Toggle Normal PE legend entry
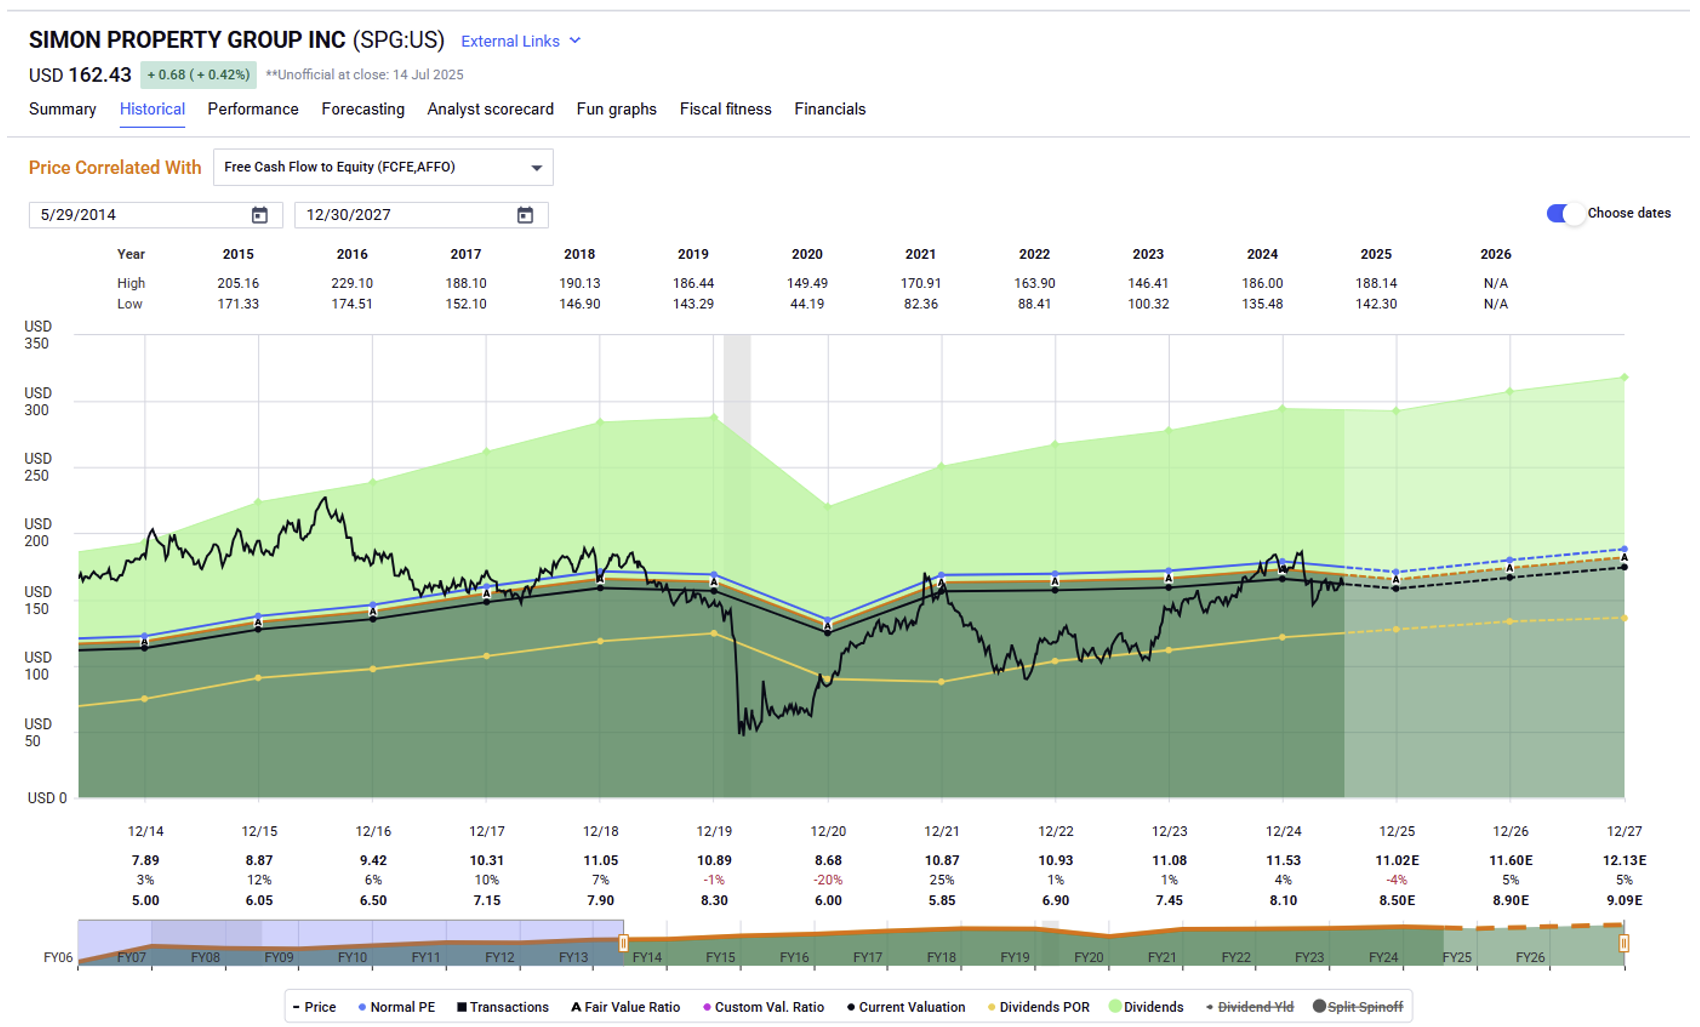Image resolution: width=1700 pixels, height=1027 pixels. coord(396,1007)
